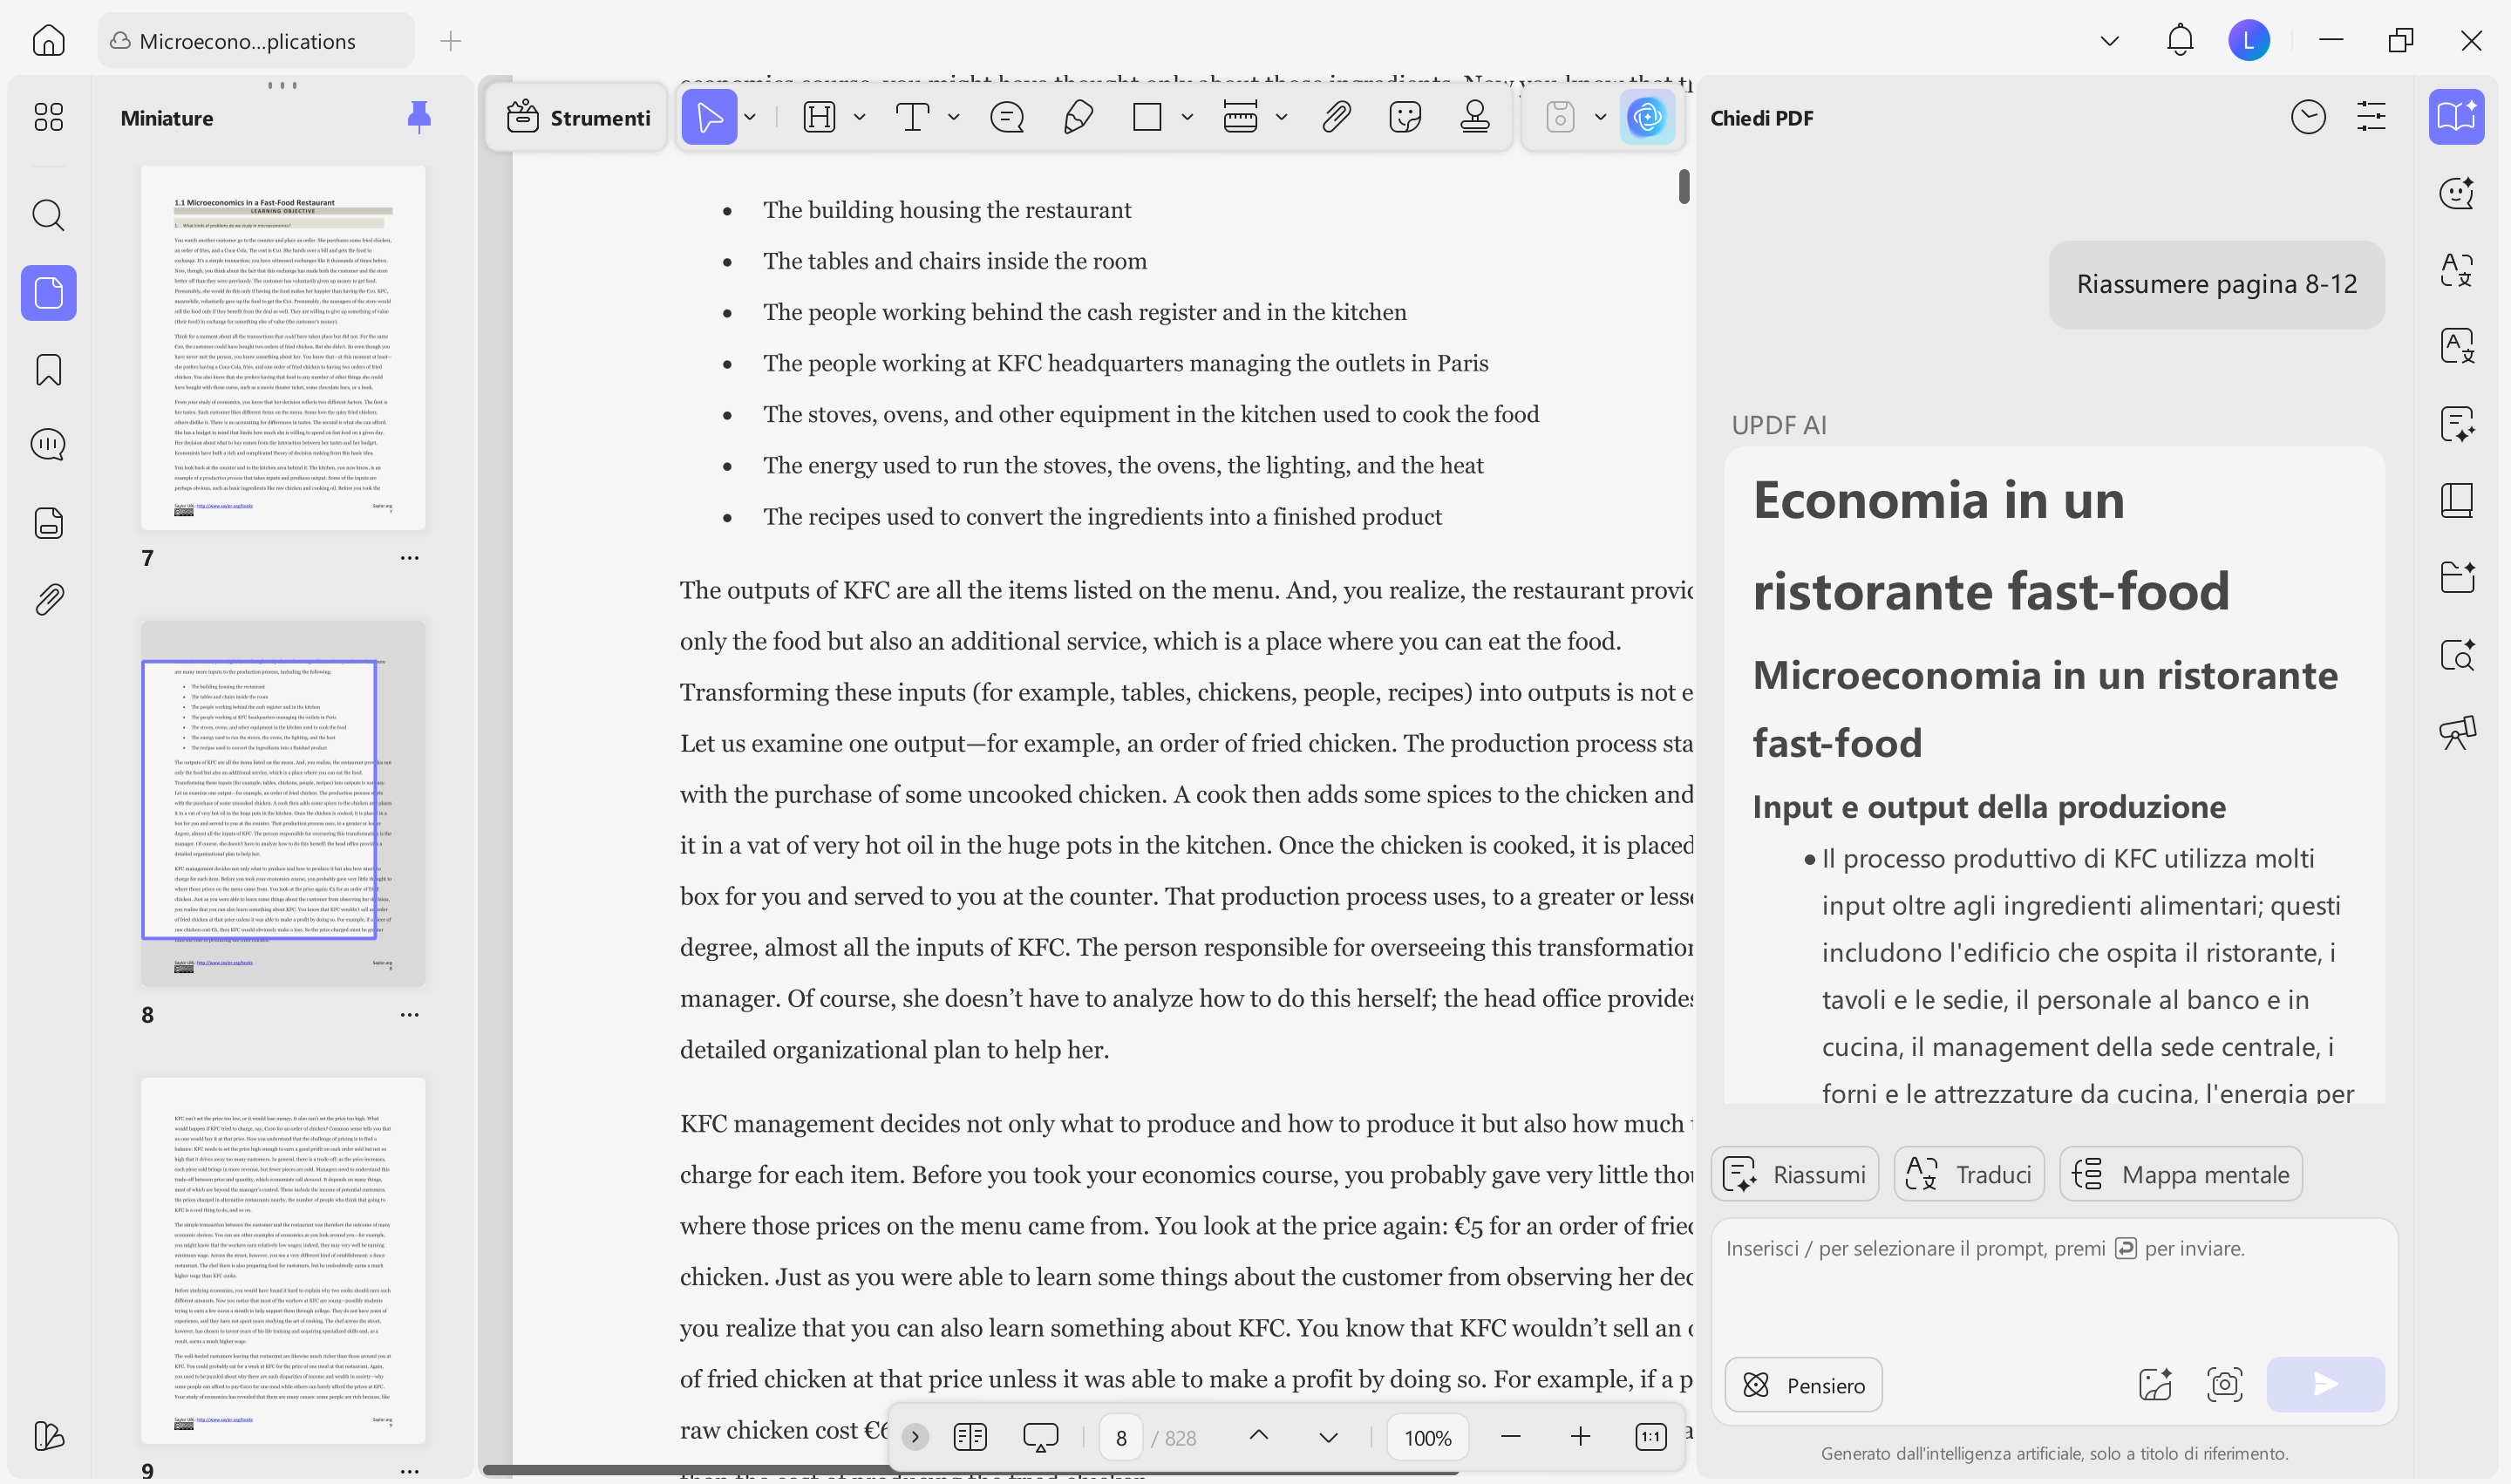Add a comment note with the bubble tool
Image resolution: width=2511 pixels, height=1484 pixels.
1007,117
